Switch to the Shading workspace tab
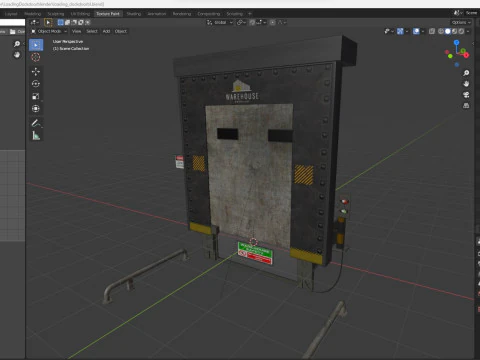Viewport: 480px width, 360px height. 134,14
